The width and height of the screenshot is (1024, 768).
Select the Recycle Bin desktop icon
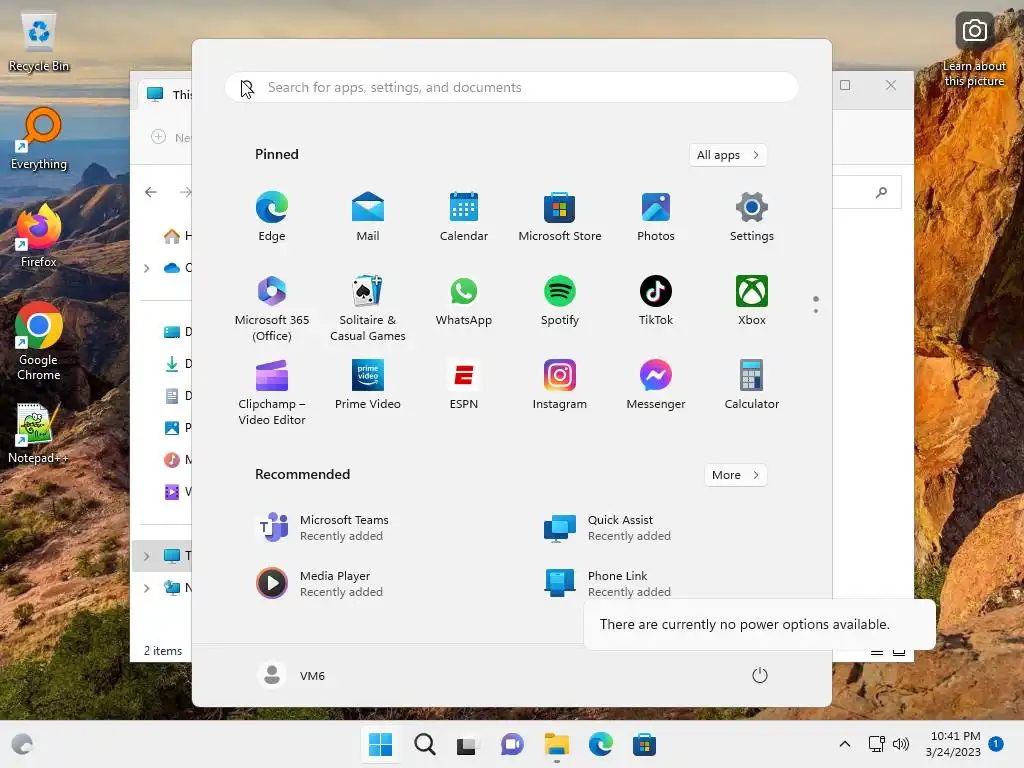(39, 42)
